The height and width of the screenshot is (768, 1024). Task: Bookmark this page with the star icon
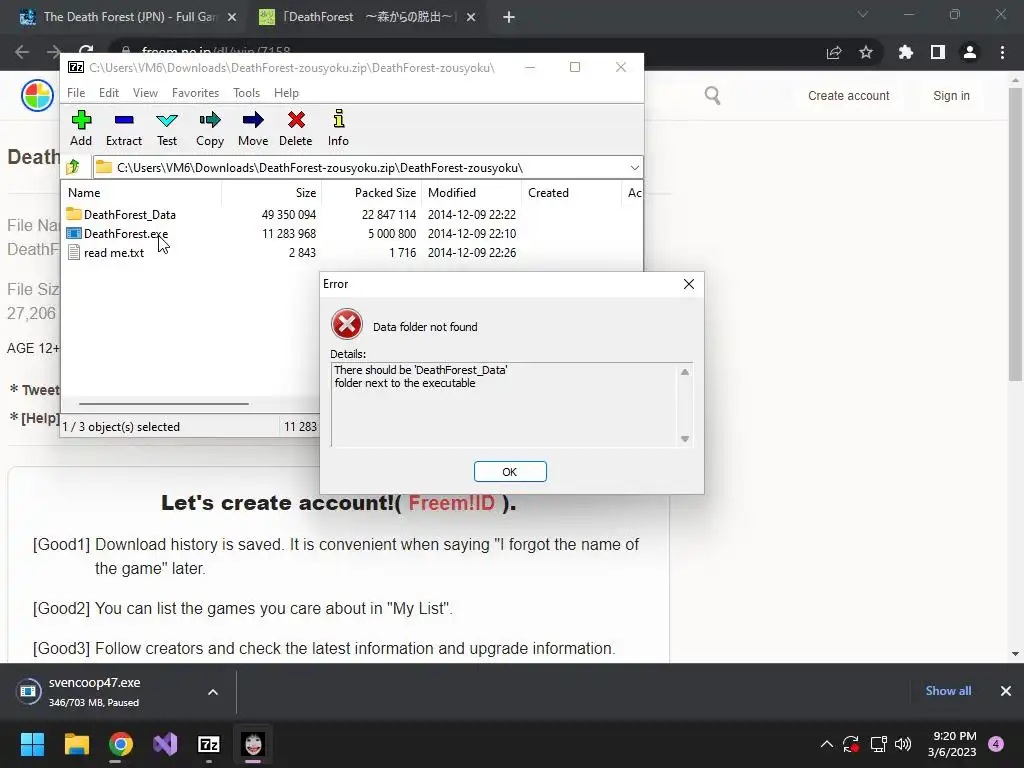(866, 52)
